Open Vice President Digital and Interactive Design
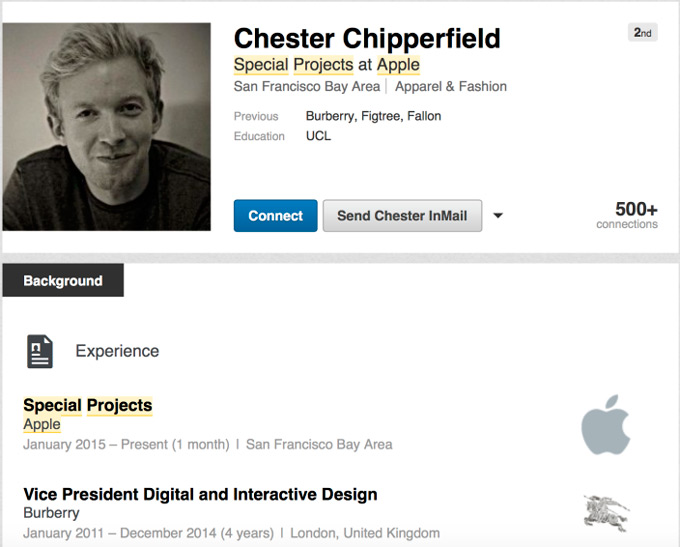This screenshot has height=547, width=680. 200,494
